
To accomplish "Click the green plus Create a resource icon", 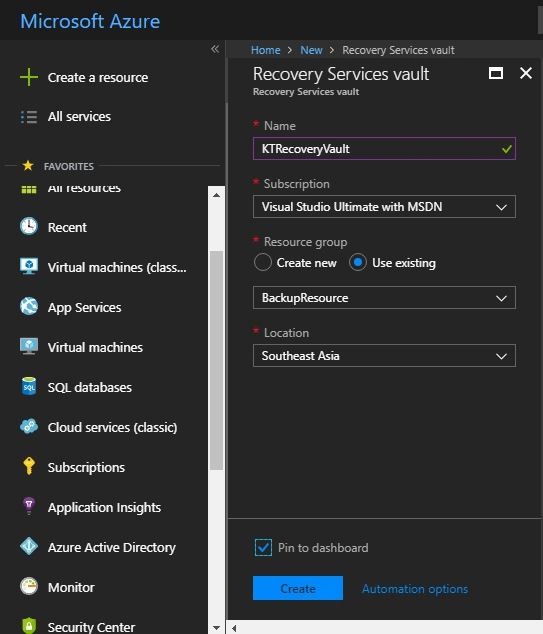I will pos(29,77).
